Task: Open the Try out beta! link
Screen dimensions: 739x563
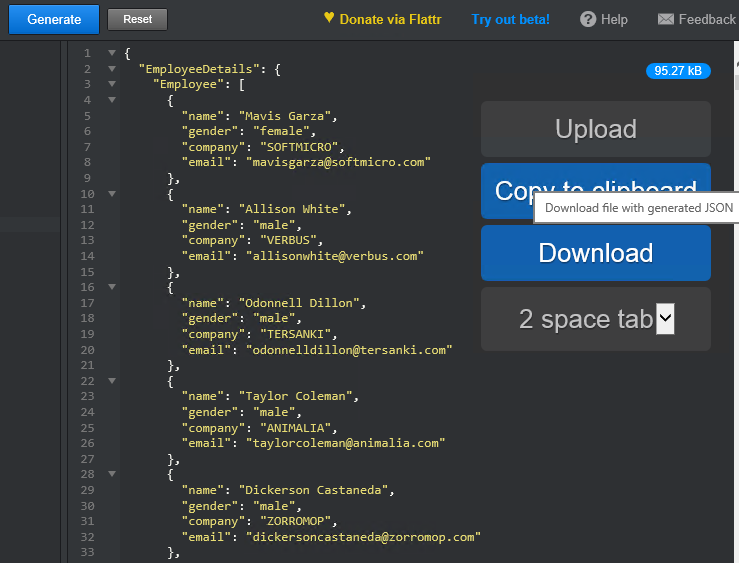Action: (510, 19)
